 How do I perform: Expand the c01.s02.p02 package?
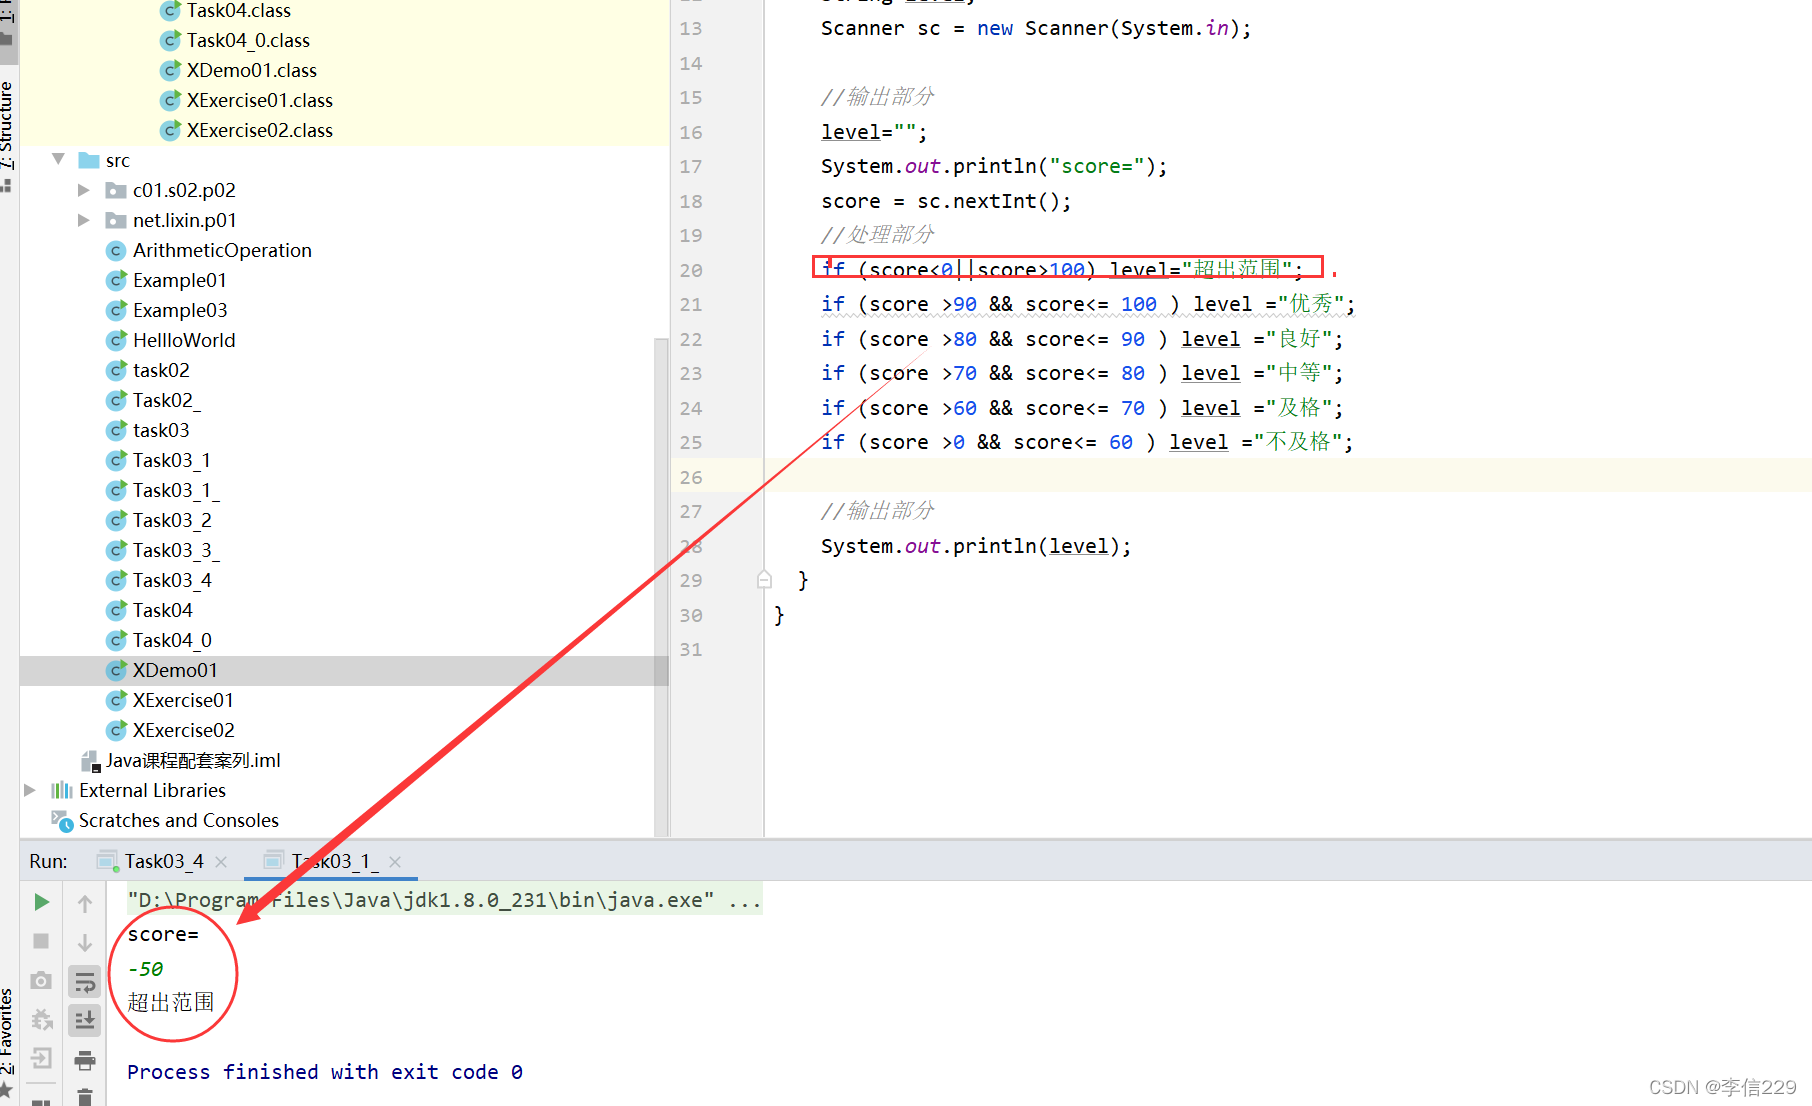point(84,190)
